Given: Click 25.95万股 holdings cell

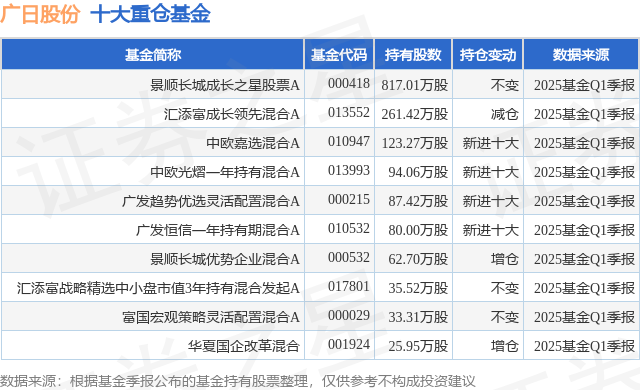Looking at the screenshot, I should [418, 346].
